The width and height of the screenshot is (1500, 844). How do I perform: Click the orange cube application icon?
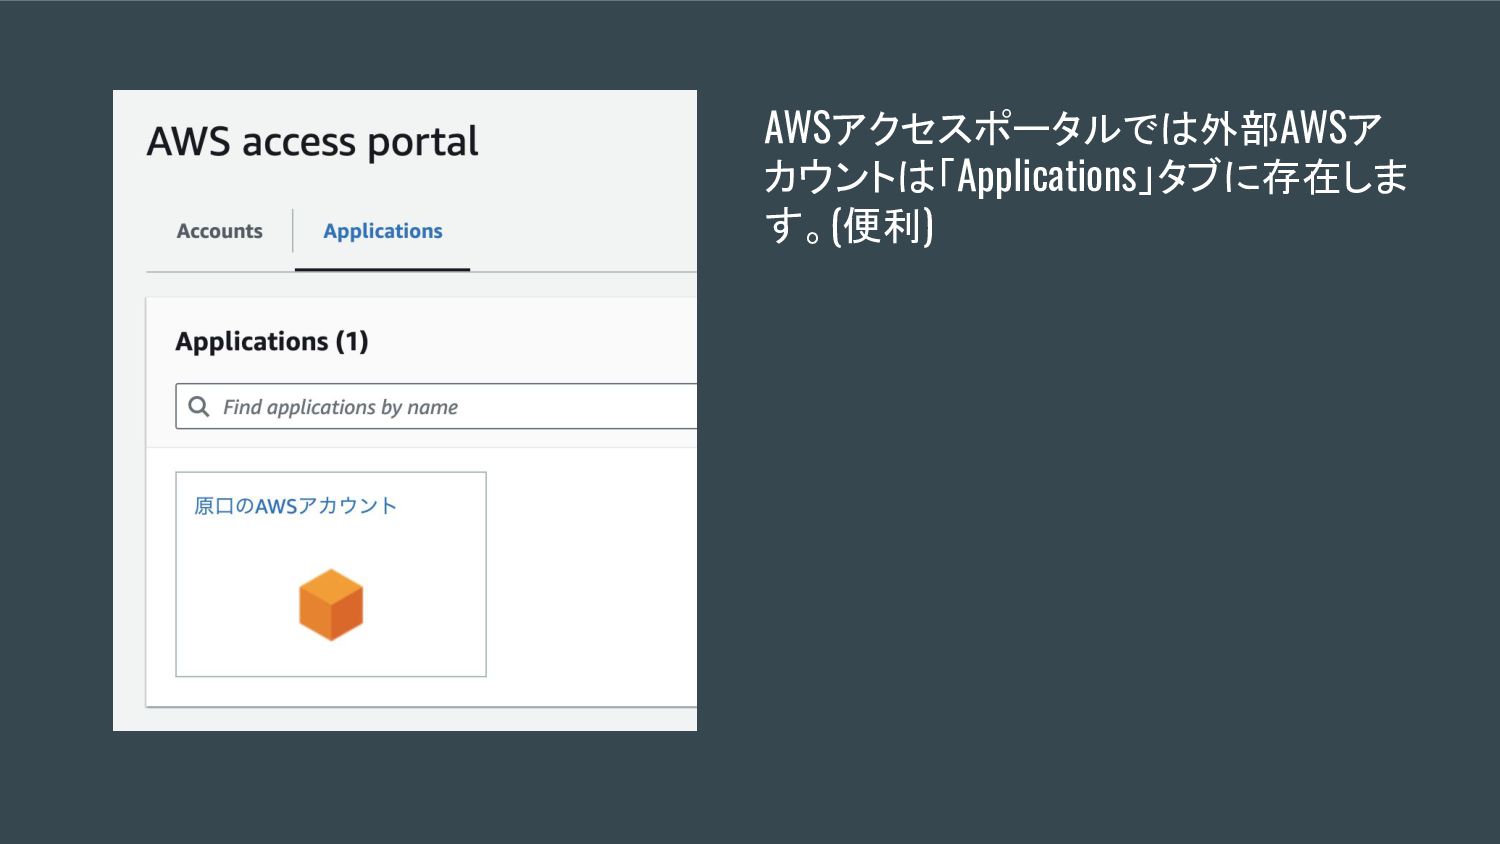(x=331, y=604)
